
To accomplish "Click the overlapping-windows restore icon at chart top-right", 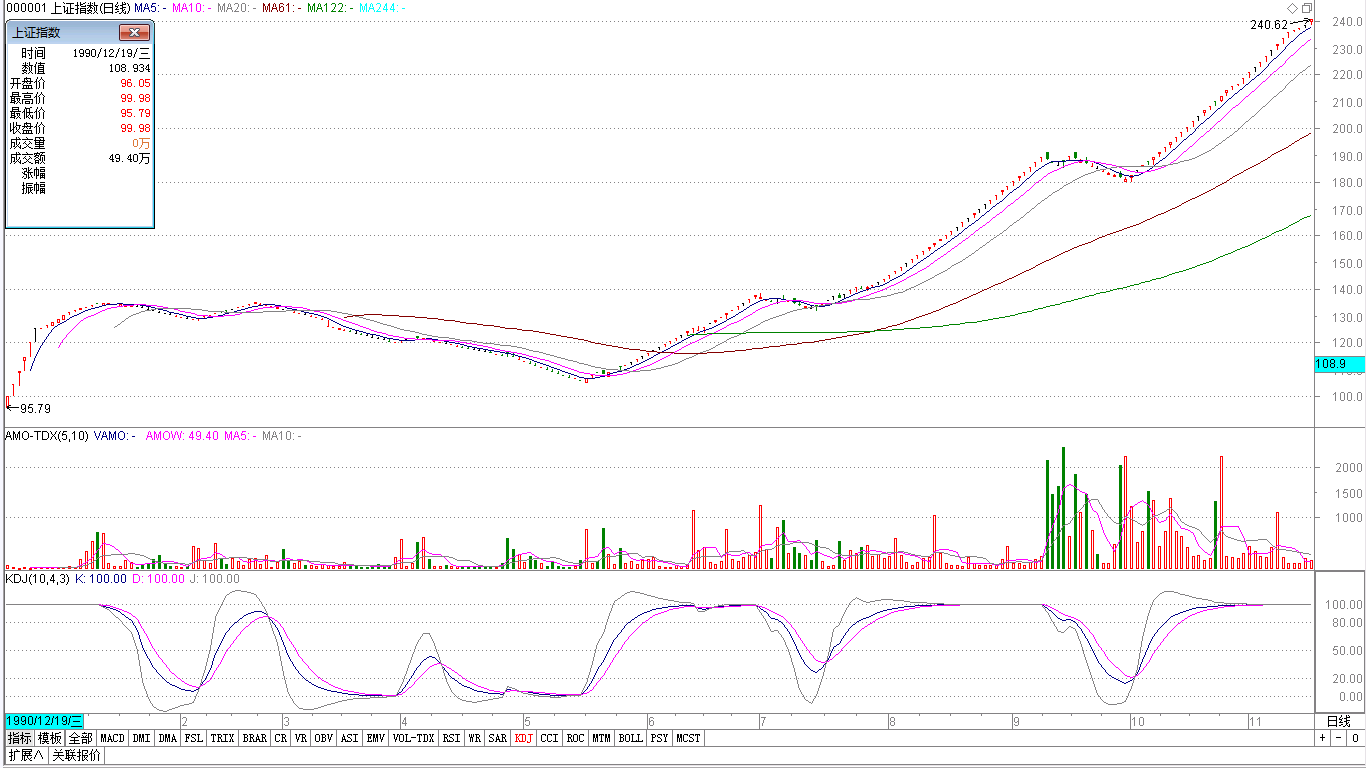I will [1307, 8].
